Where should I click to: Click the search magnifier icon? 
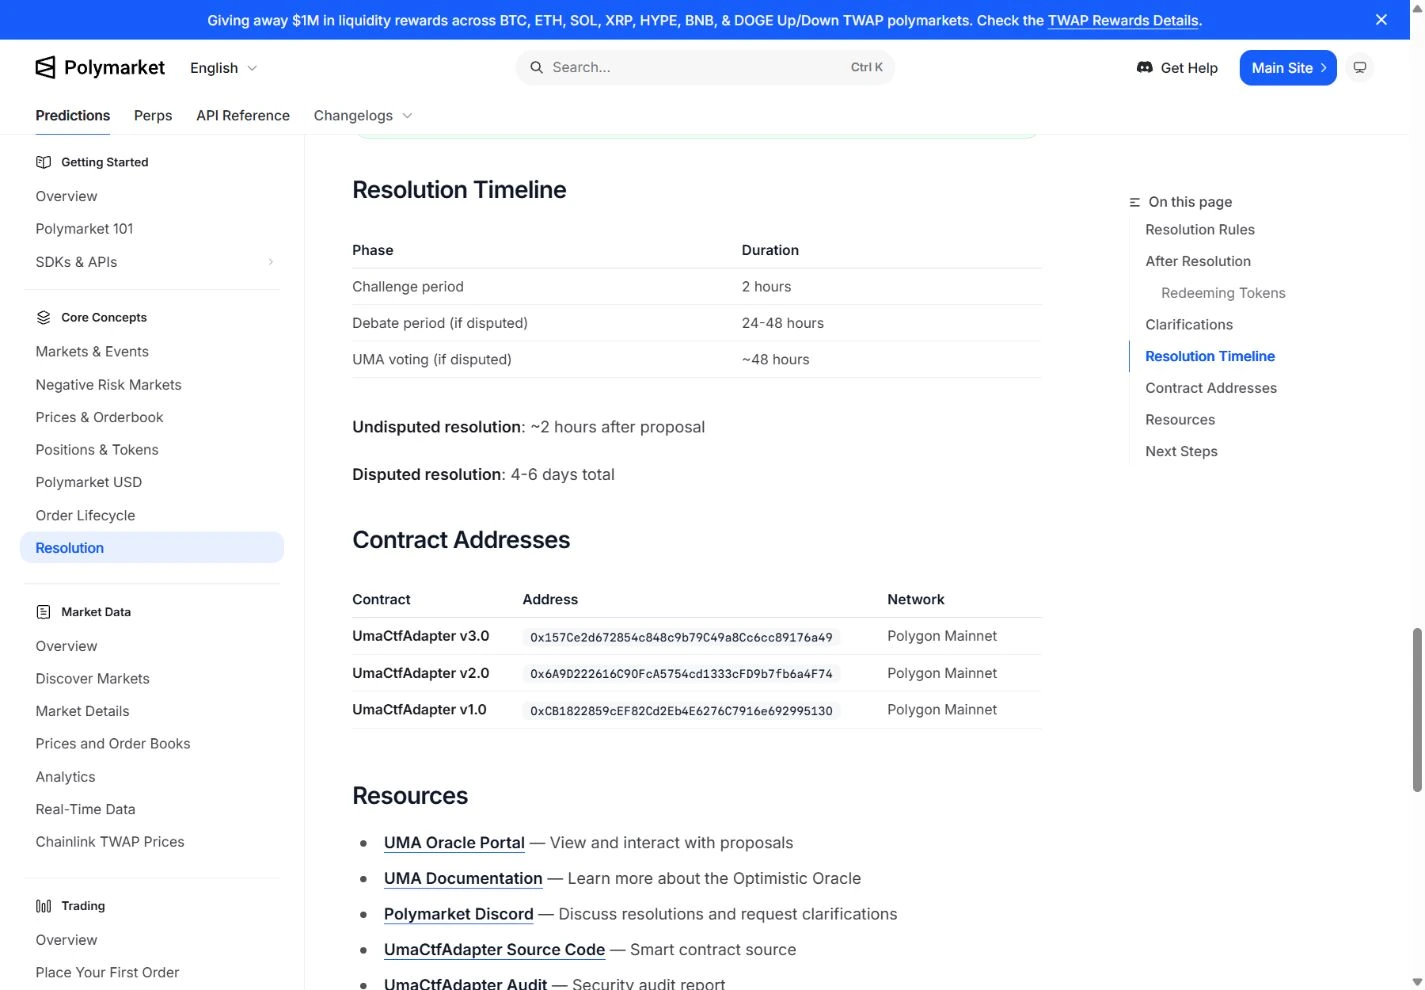[x=537, y=67]
